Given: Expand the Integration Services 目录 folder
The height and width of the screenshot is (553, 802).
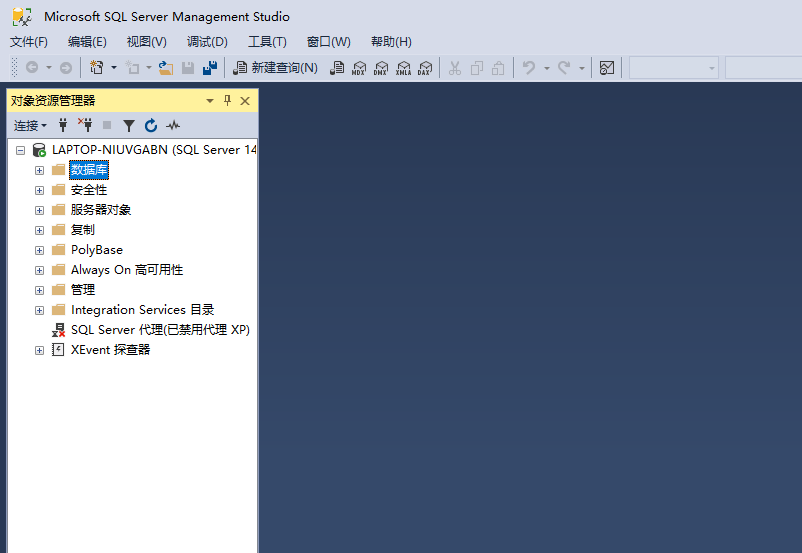Looking at the screenshot, I should [x=39, y=310].
